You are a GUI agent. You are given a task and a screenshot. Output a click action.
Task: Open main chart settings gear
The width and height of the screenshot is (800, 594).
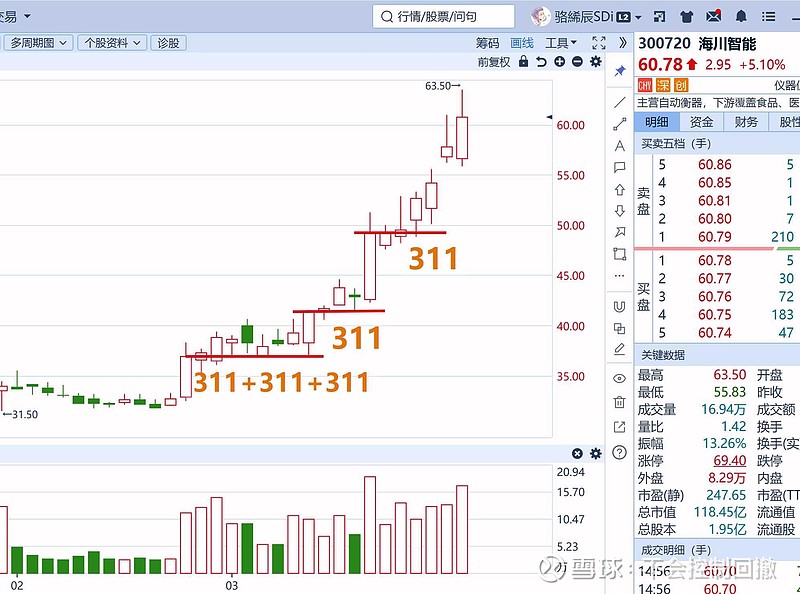pyautogui.click(x=595, y=62)
